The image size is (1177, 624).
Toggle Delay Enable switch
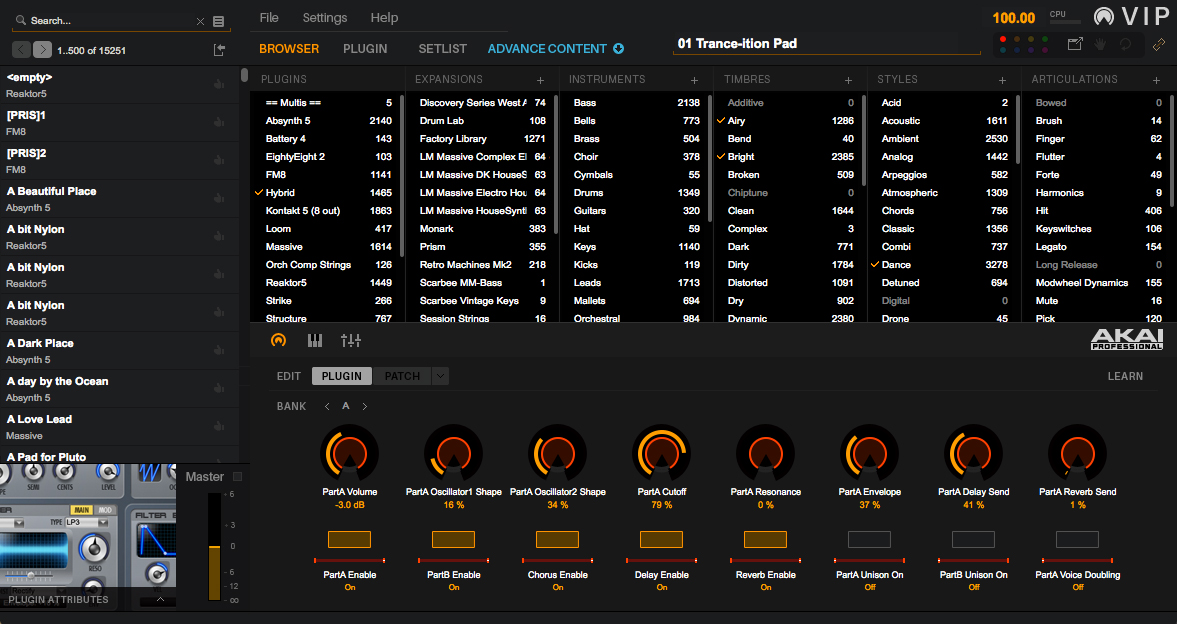tap(661, 539)
